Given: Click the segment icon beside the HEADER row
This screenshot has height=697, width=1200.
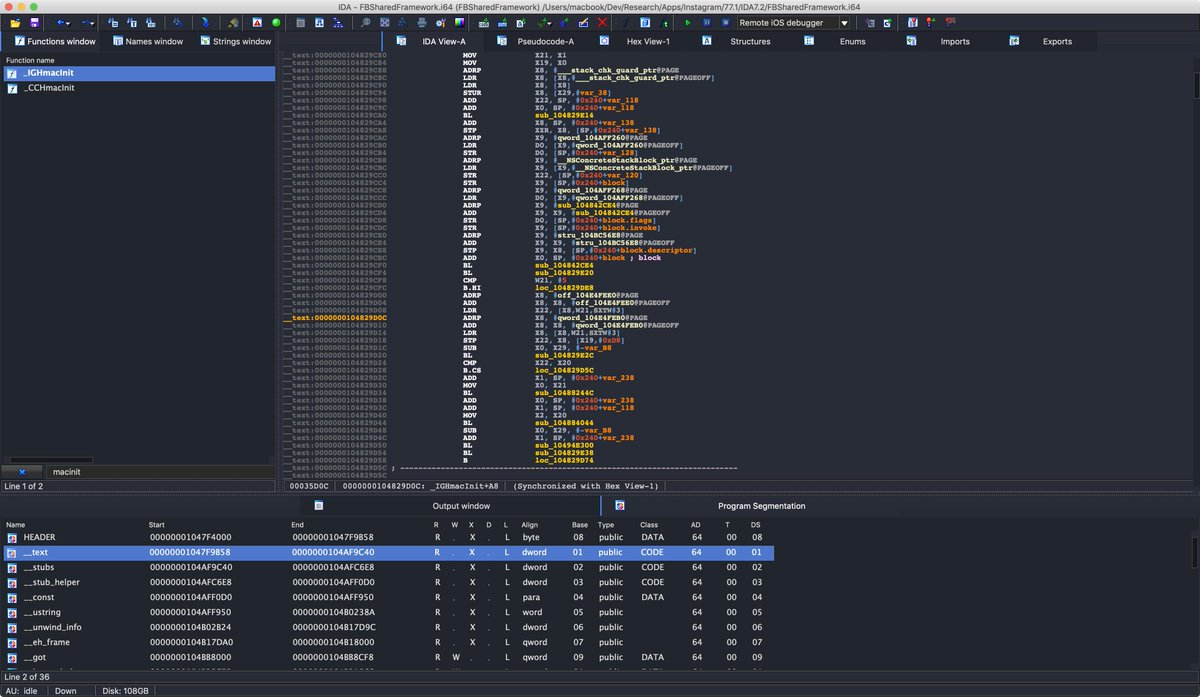Looking at the screenshot, I should pos(12,537).
